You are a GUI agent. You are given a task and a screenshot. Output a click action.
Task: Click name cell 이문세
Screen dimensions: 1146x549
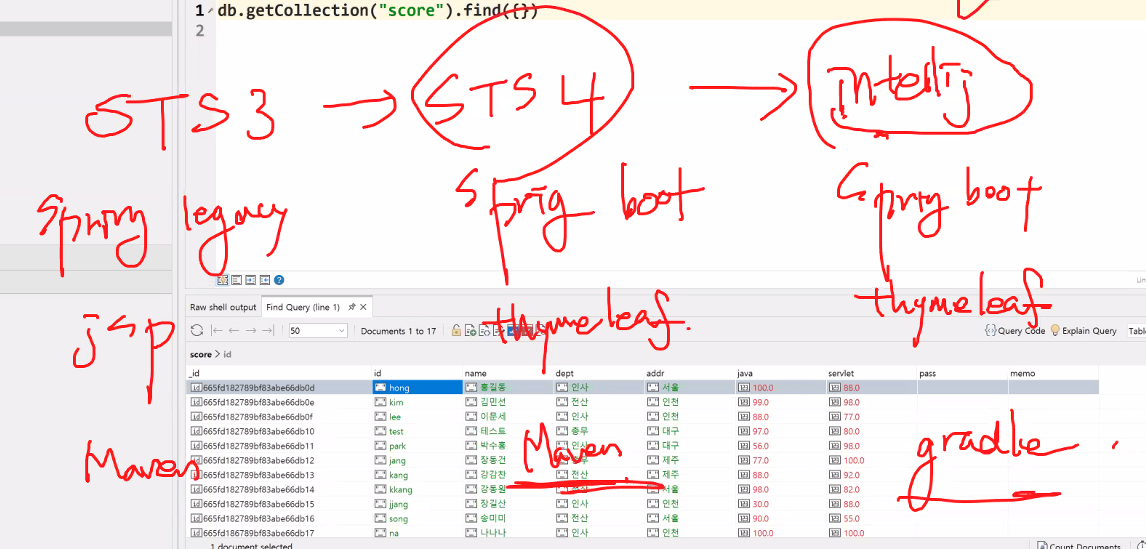tap(508, 417)
